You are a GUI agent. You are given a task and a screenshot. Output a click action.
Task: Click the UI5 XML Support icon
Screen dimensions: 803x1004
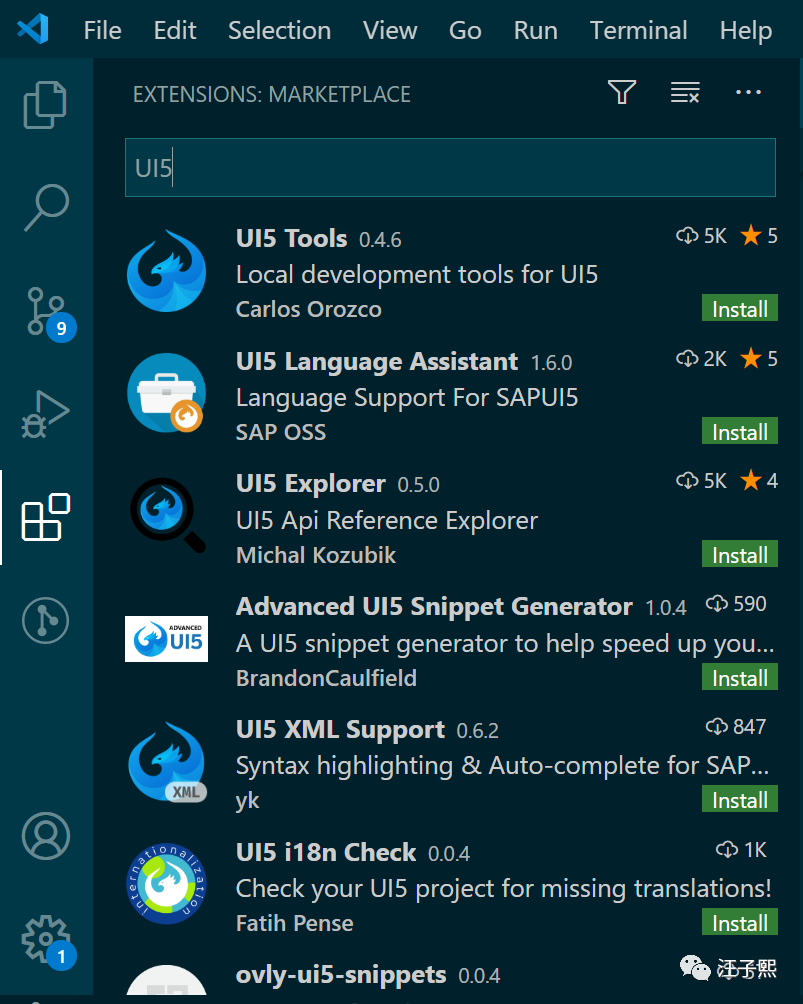(x=166, y=762)
